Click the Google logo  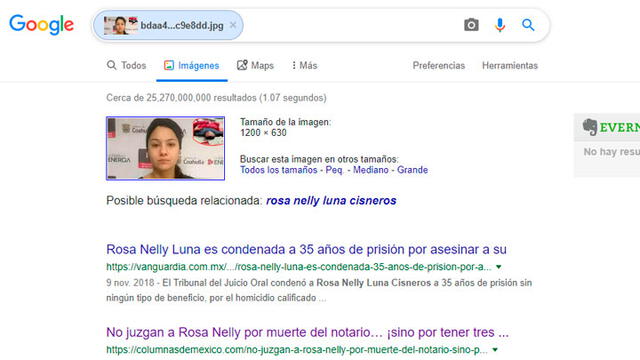[x=42, y=24]
